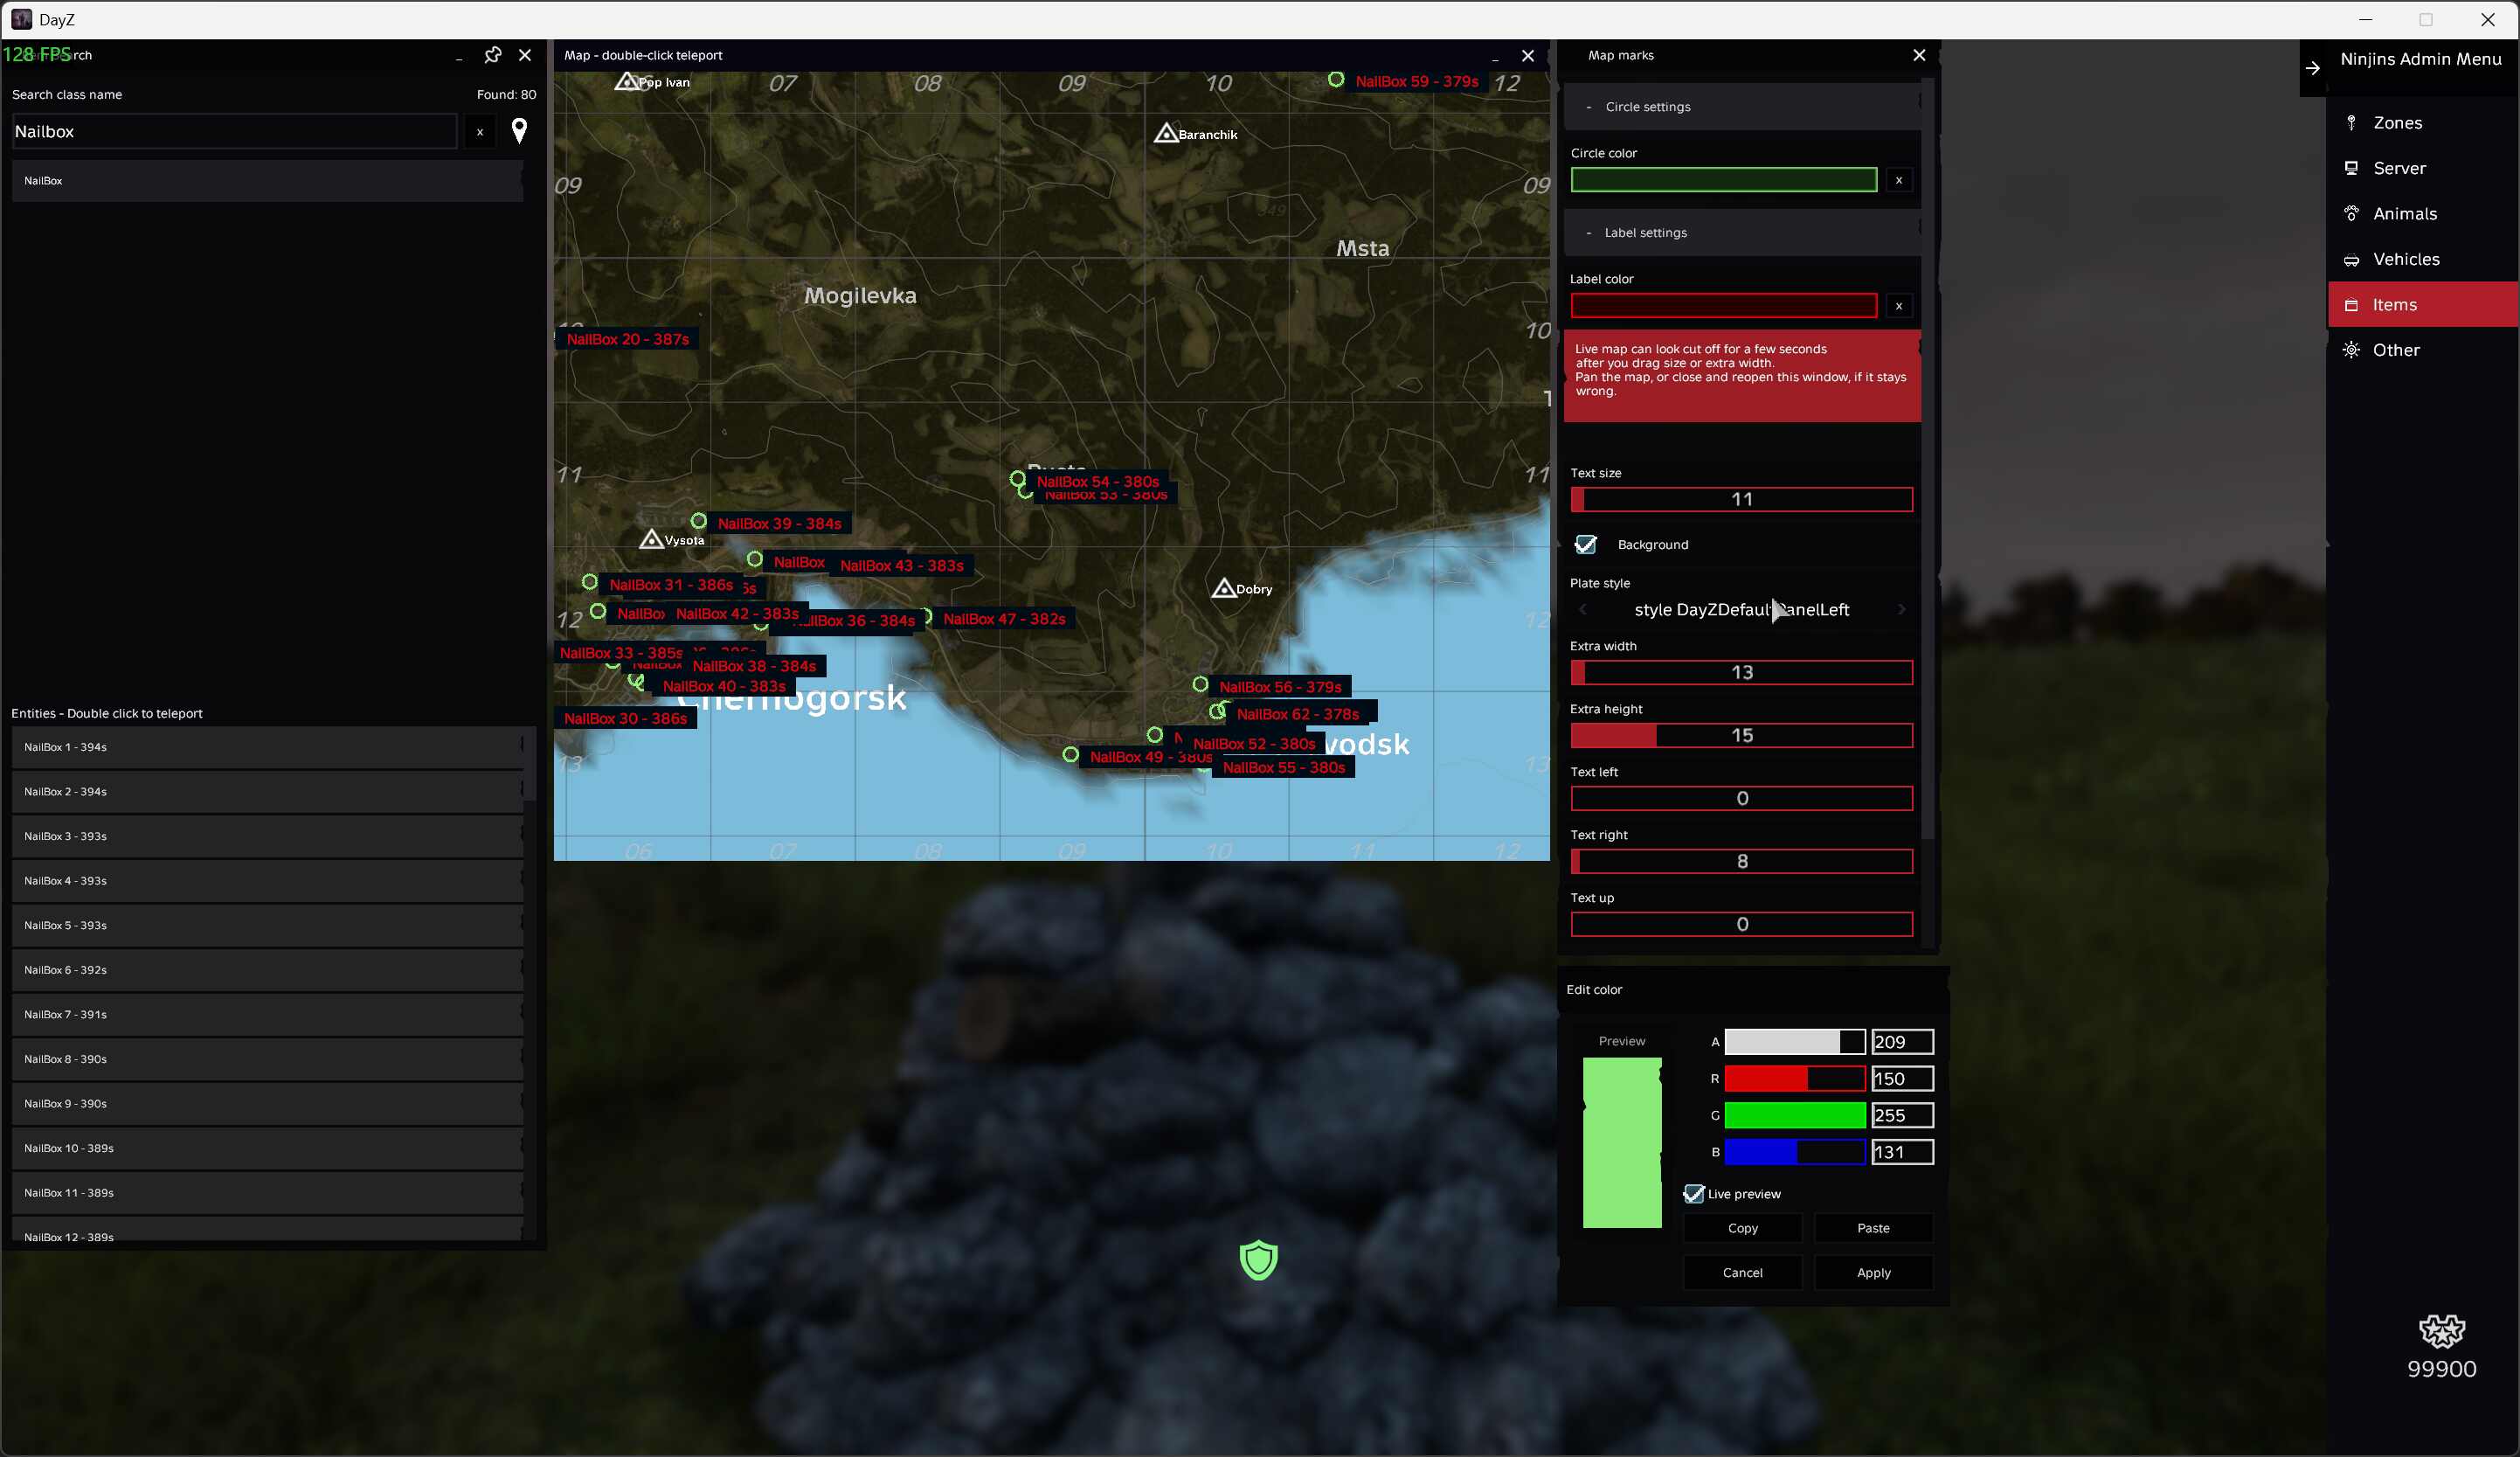
Task: Clear the Nailbox search with x button
Action: point(480,132)
